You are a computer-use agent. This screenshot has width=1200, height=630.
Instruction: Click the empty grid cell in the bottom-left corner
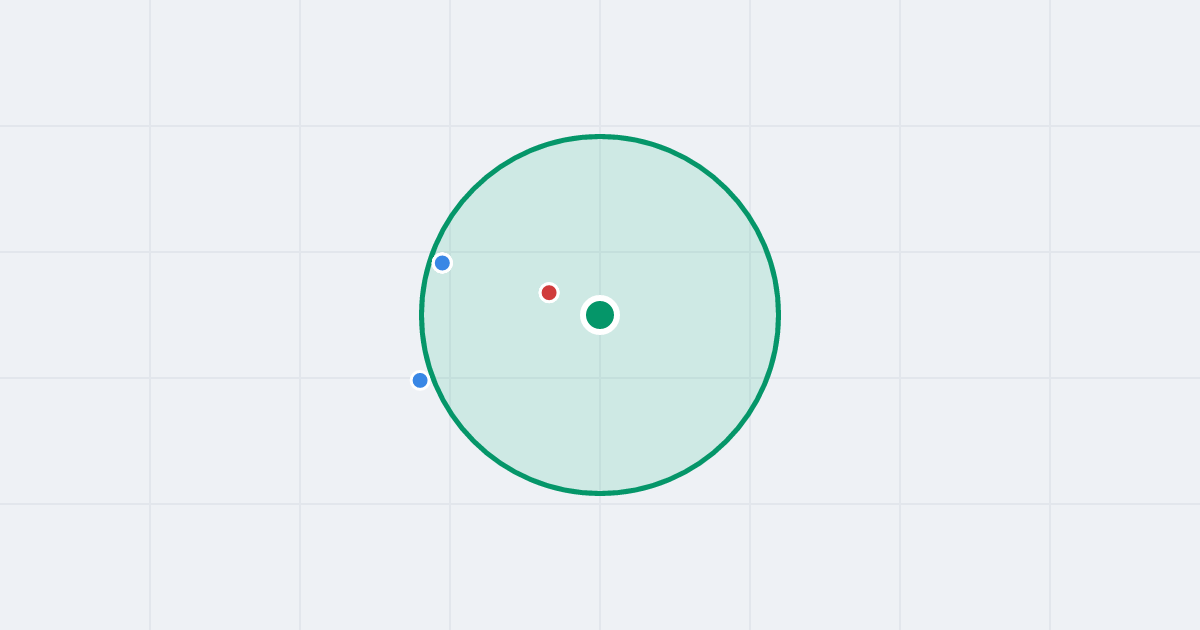pyautogui.click(x=75, y=567)
